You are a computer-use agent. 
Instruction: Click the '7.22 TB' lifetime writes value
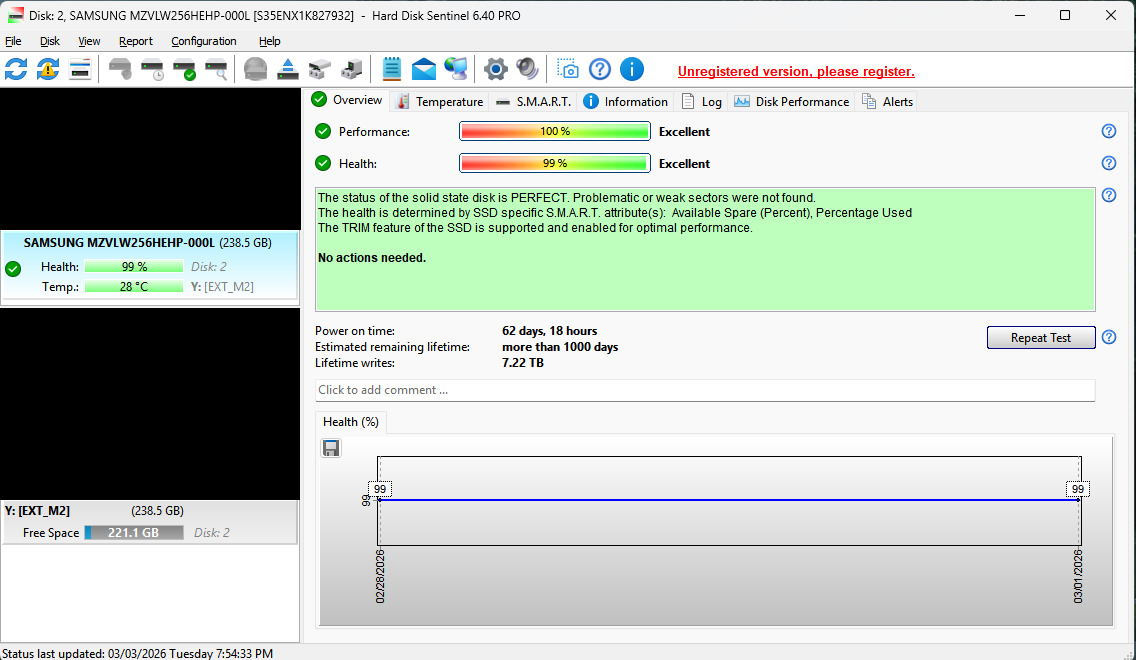(x=522, y=363)
